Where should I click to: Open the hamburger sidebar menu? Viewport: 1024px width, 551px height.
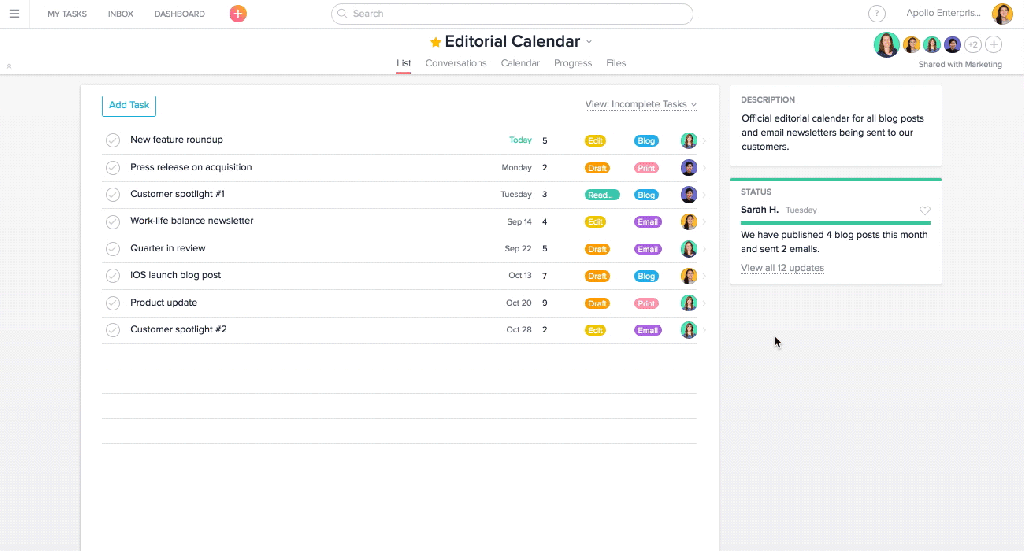[x=14, y=14]
